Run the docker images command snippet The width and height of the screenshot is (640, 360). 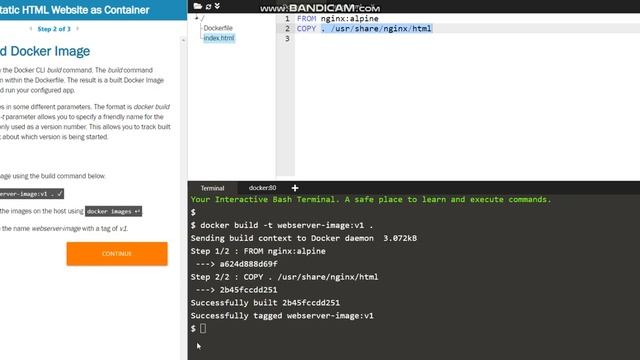(x=113, y=211)
